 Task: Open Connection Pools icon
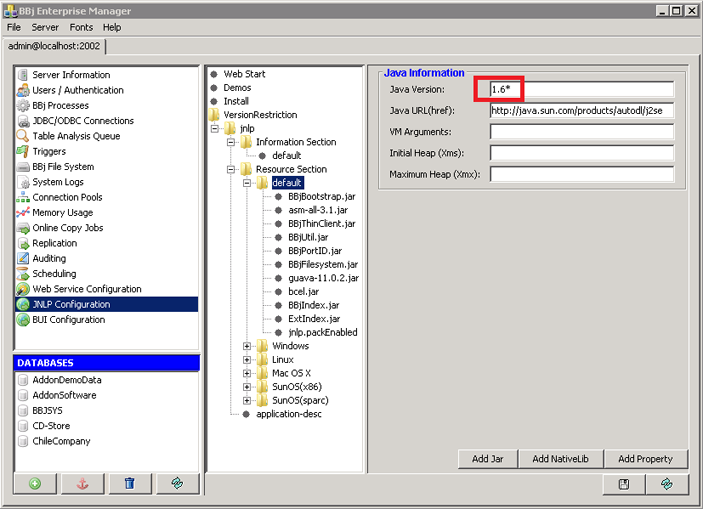click(x=23, y=197)
